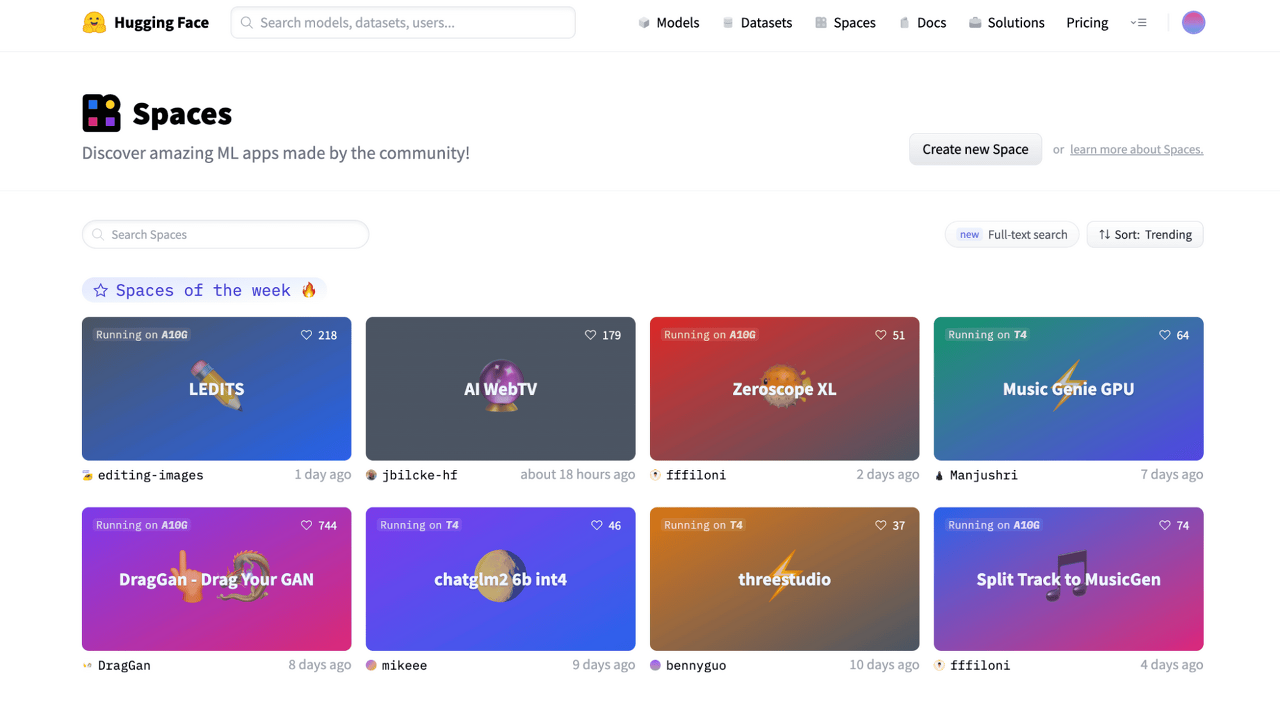Click the editing-images author avatar
This screenshot has height=722, width=1280.
tap(88, 475)
